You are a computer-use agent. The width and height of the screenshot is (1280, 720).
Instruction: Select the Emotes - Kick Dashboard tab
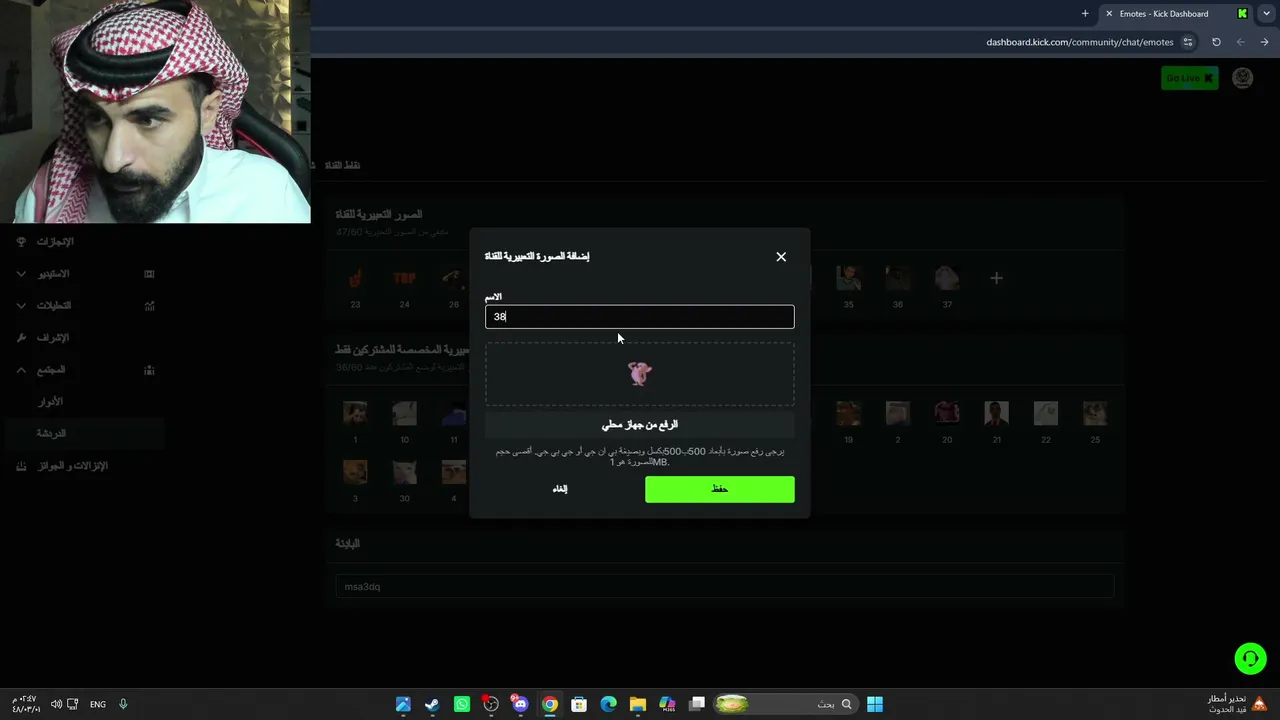click(x=1176, y=14)
